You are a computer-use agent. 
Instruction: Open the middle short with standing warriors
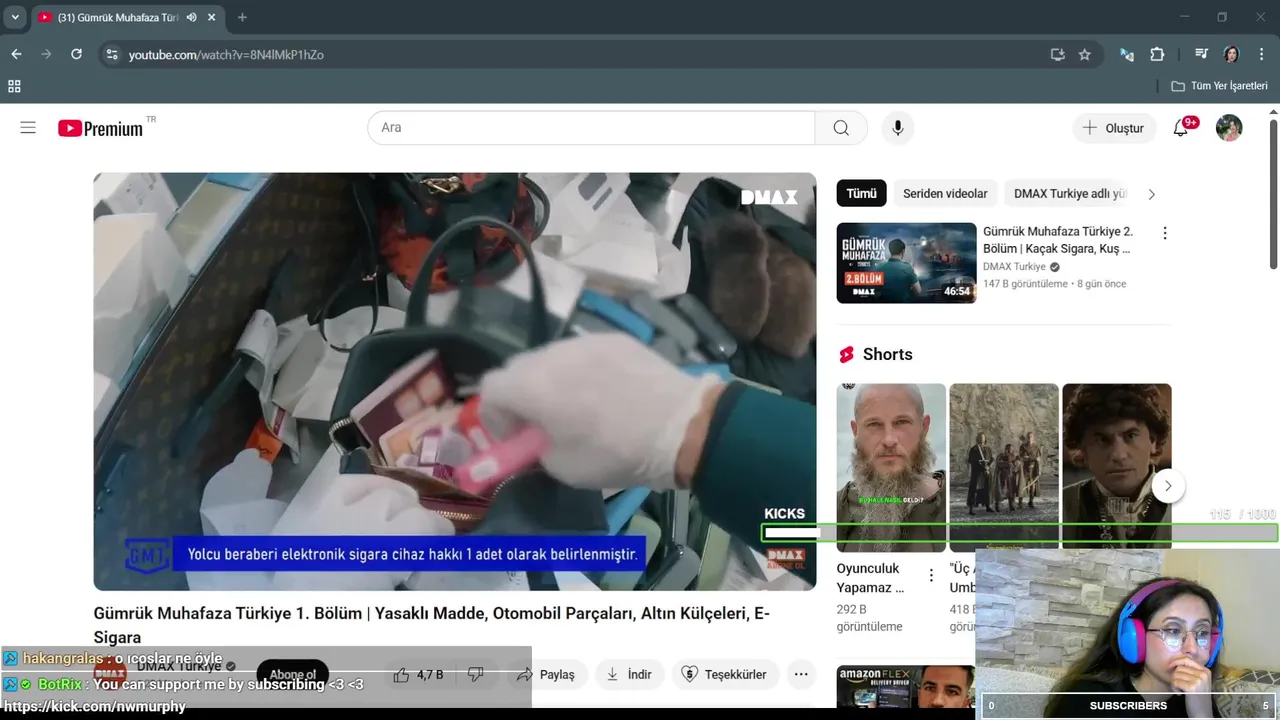(1004, 466)
